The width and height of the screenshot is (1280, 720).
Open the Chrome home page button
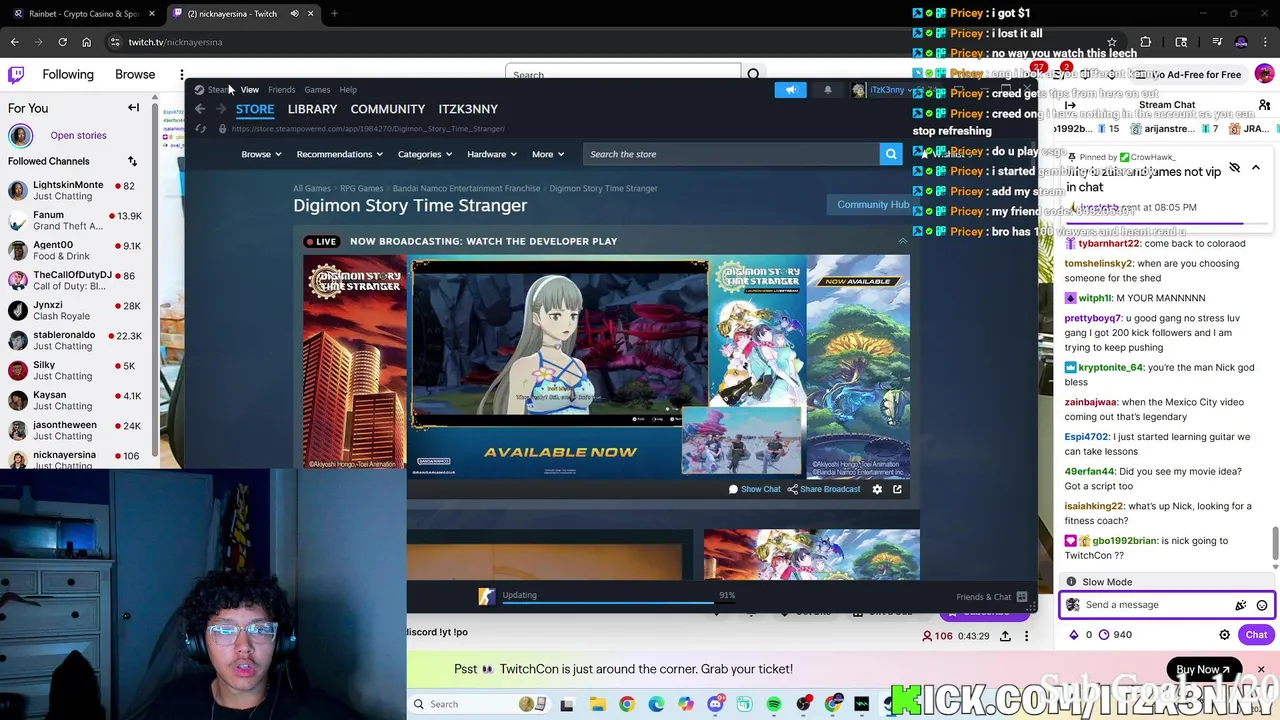click(86, 42)
